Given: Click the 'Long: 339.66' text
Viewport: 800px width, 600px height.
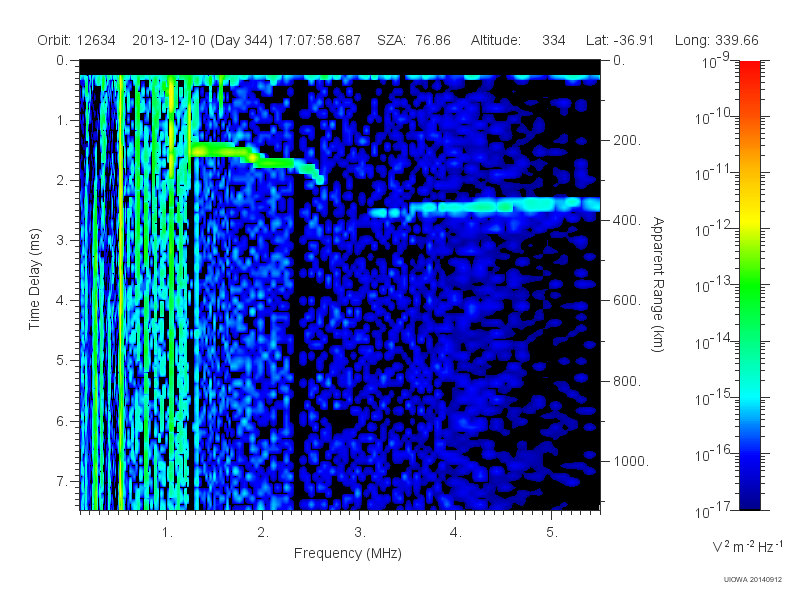Looking at the screenshot, I should pos(717,40).
